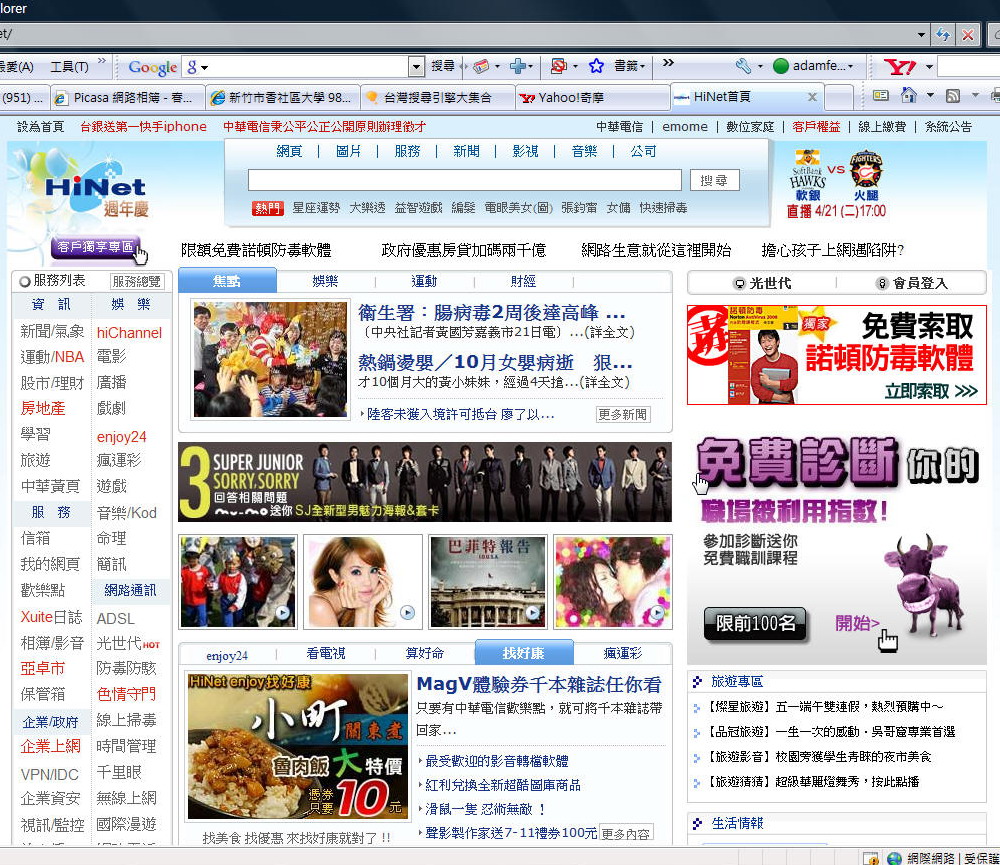This screenshot has width=1000, height=865.
Task: Click the HiNet 搜尋 button
Action: pyautogui.click(x=714, y=180)
